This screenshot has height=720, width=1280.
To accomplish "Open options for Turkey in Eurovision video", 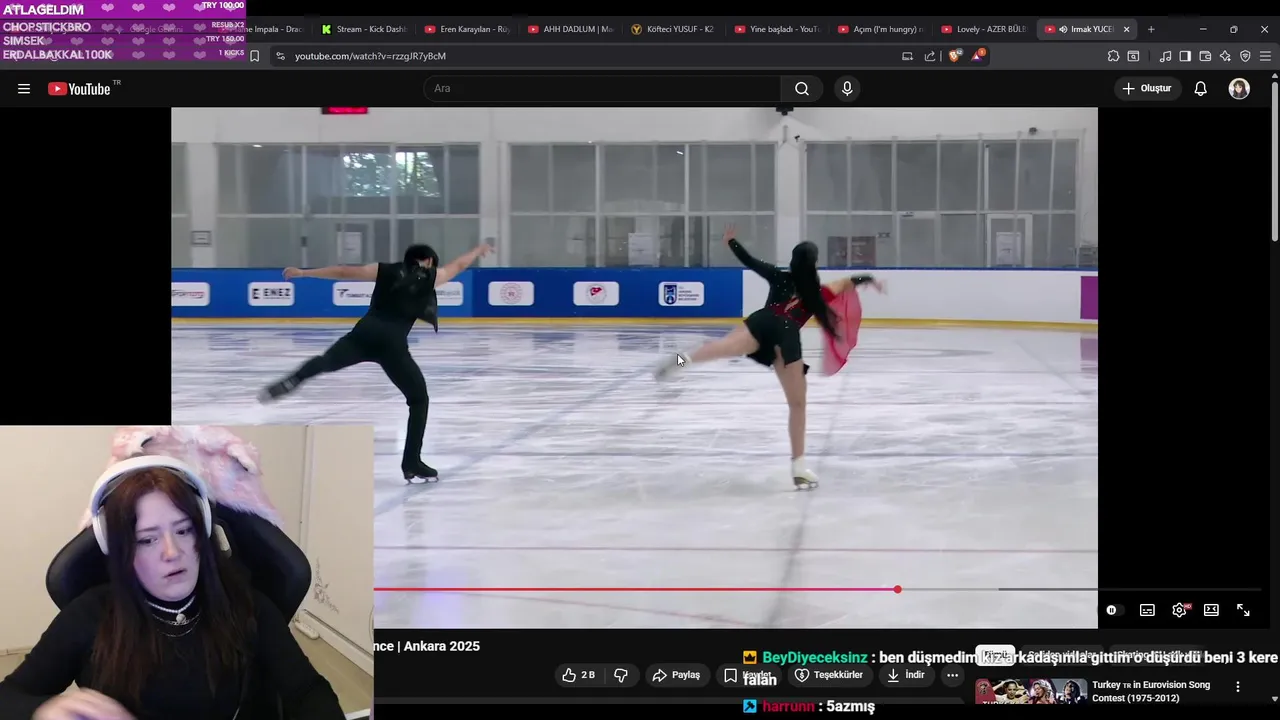I will click(x=1237, y=687).
